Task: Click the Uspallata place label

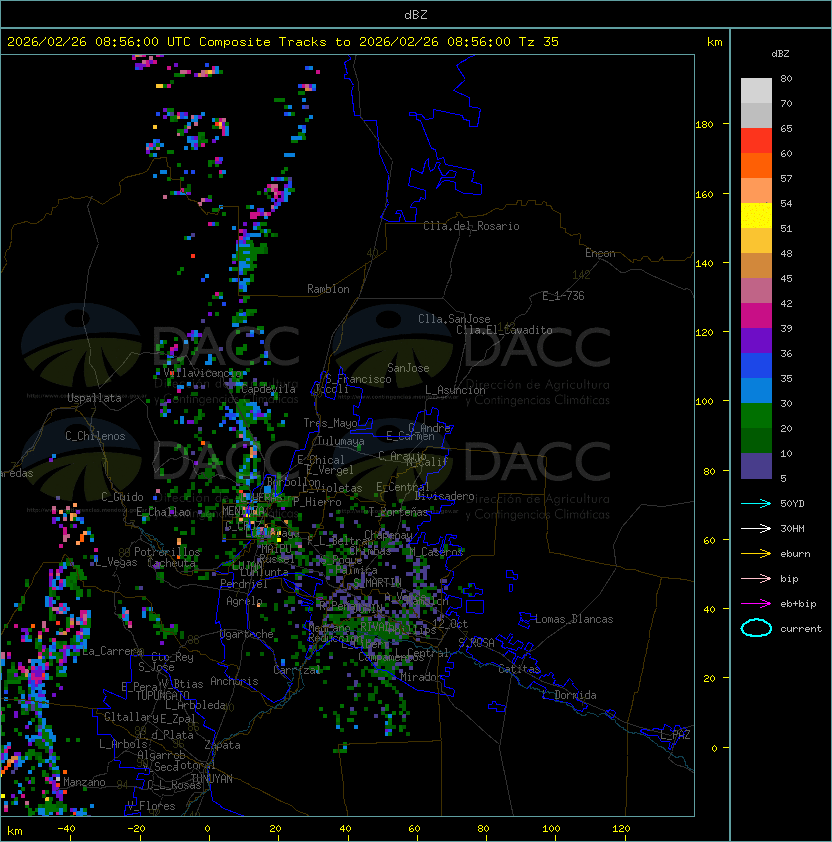Action: pyautogui.click(x=94, y=398)
